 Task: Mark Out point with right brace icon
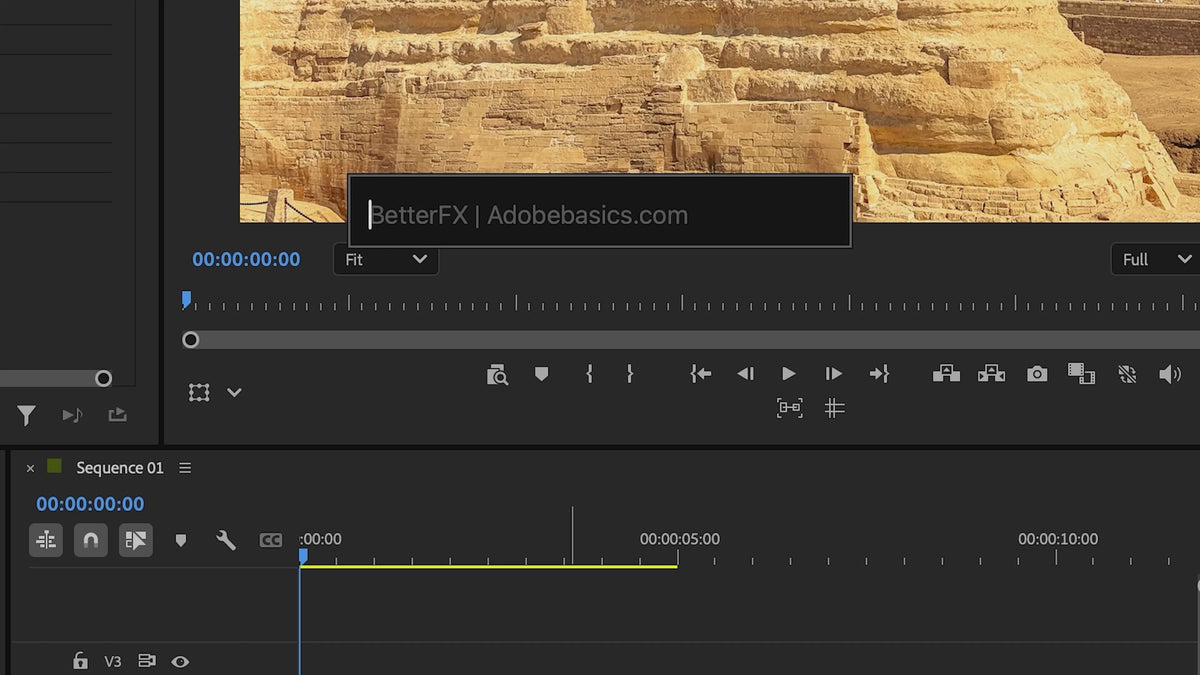629,373
